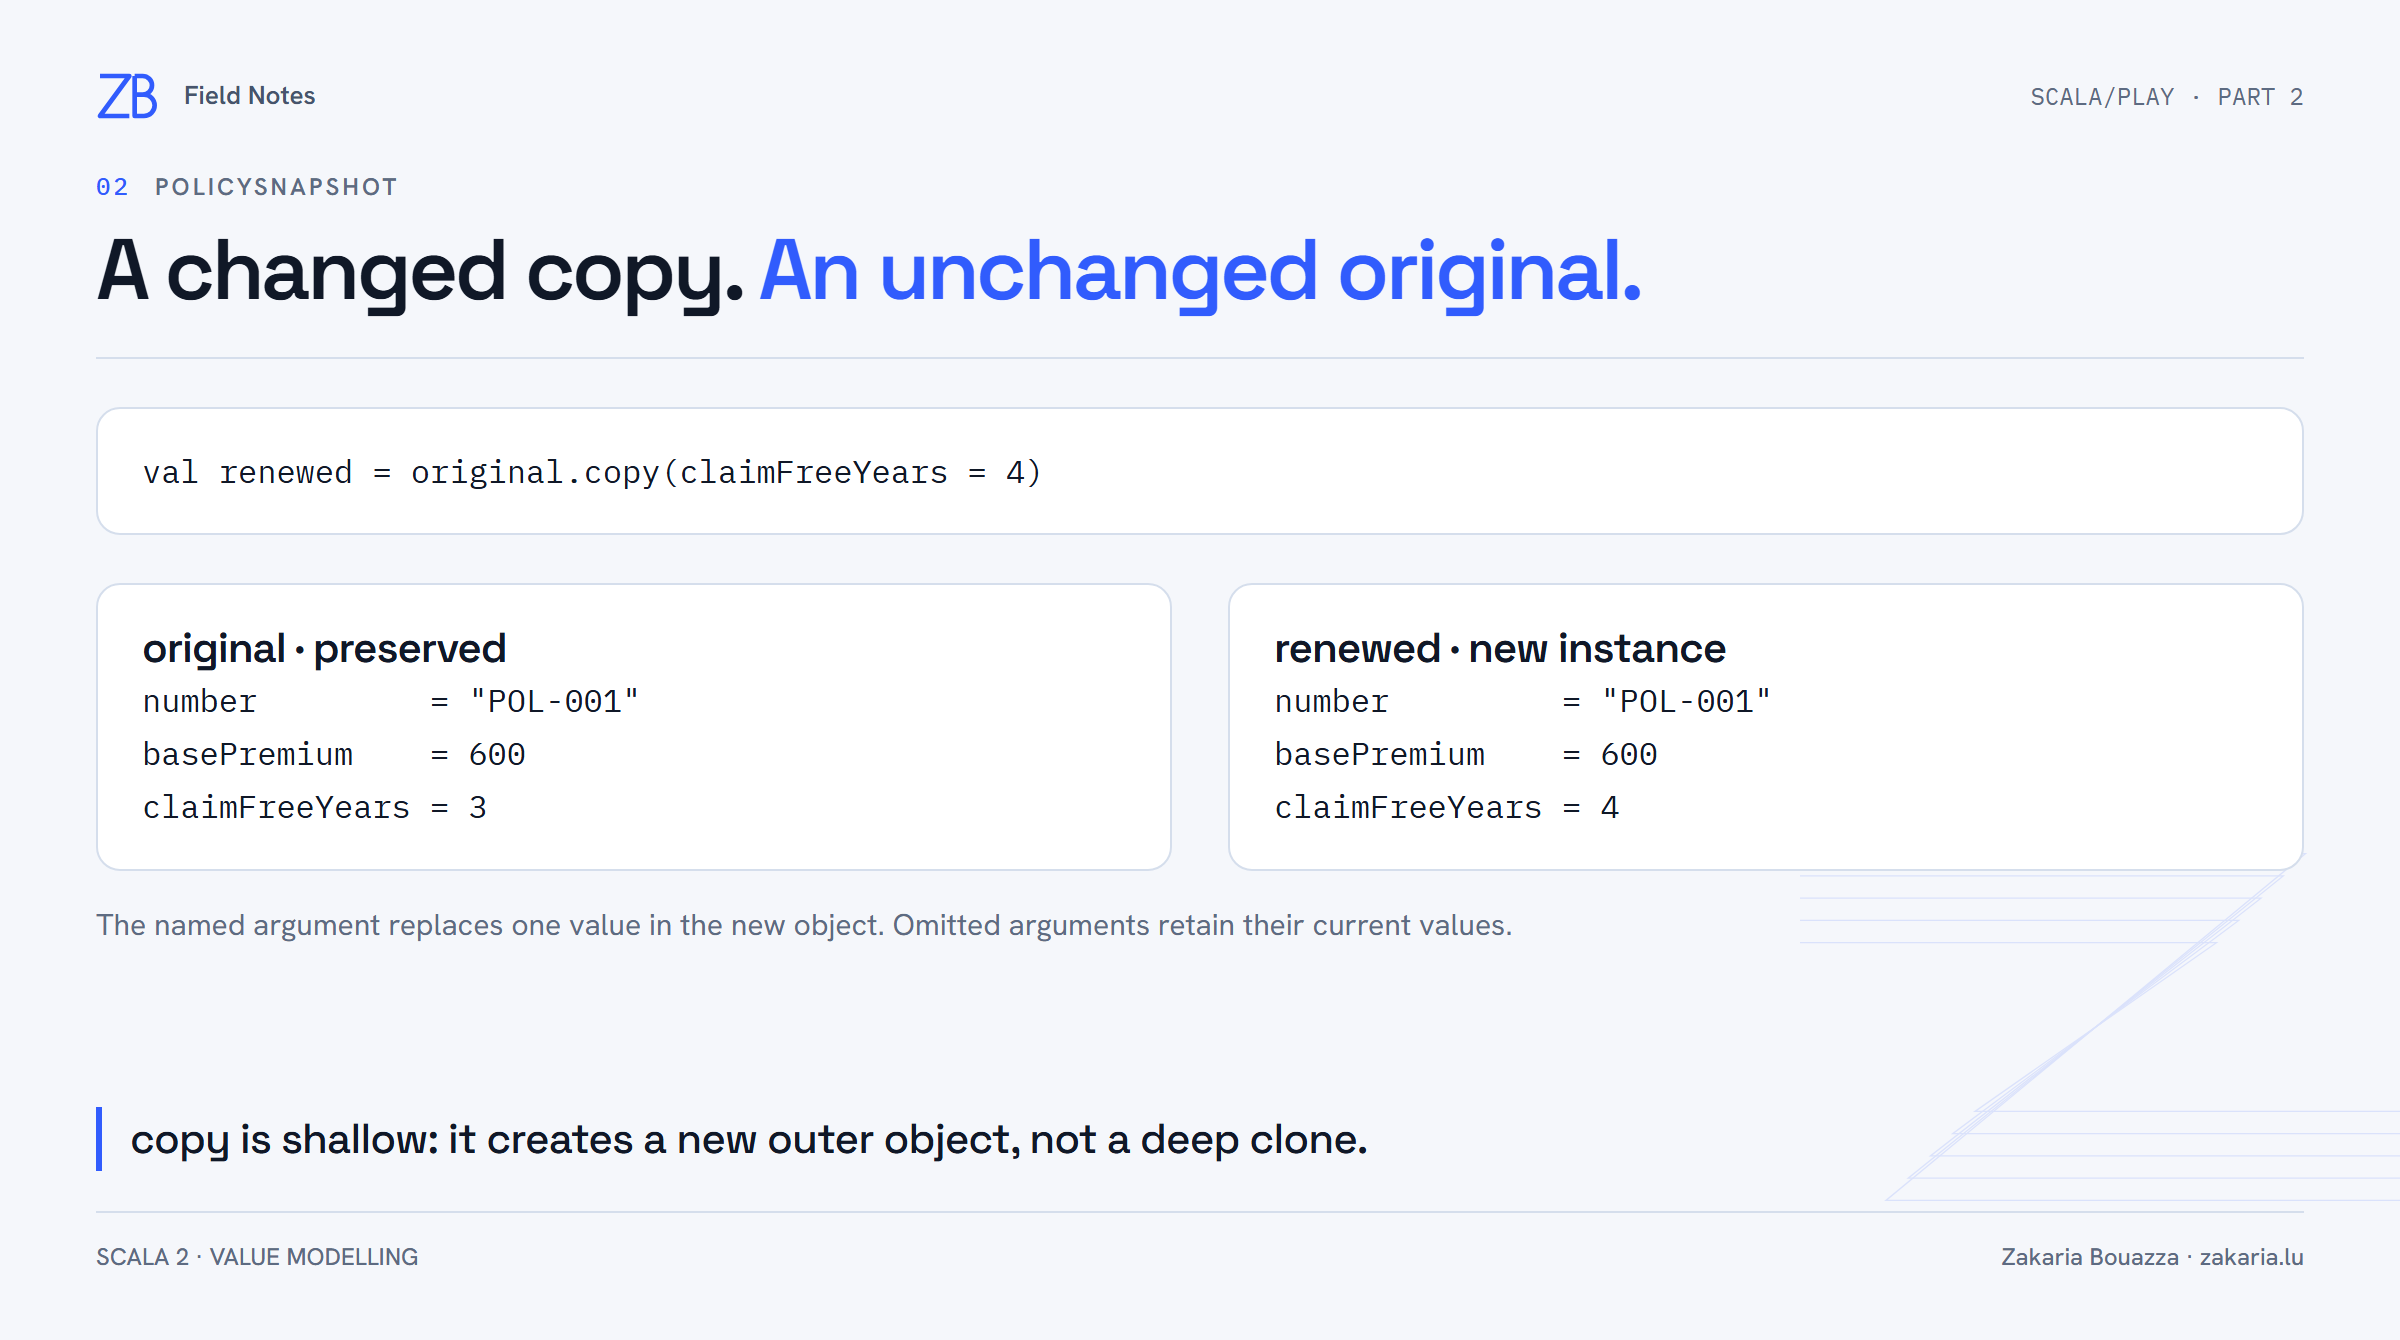Select original's number "POL-001" line
Viewport: 2400px width, 1340px height.
pyautogui.click(x=390, y=702)
